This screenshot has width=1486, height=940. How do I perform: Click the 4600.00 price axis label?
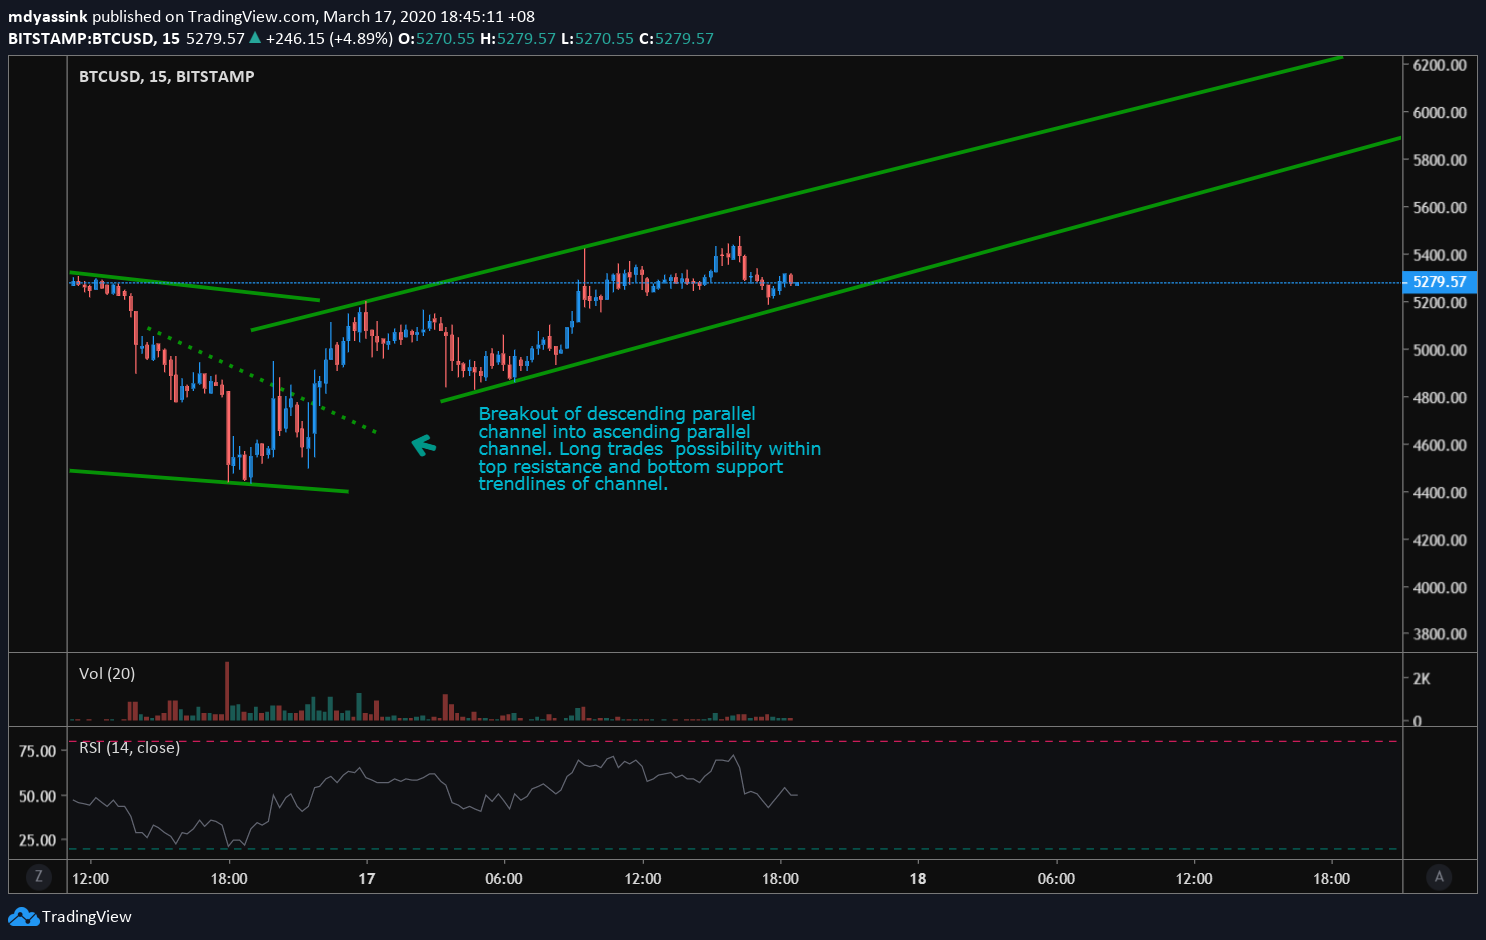pos(1440,445)
